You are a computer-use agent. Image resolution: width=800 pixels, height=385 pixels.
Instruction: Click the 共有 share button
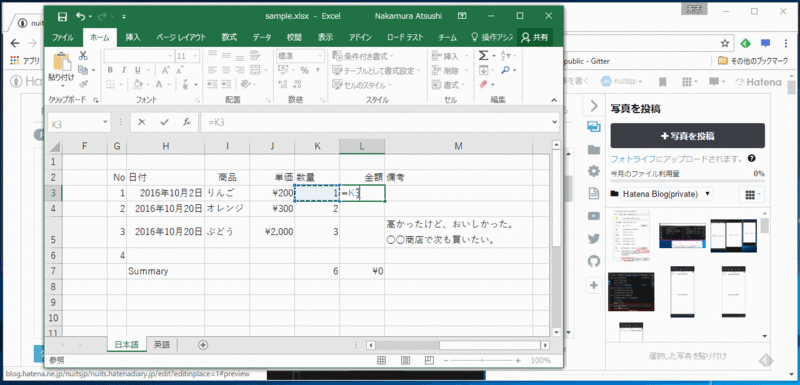(535, 37)
